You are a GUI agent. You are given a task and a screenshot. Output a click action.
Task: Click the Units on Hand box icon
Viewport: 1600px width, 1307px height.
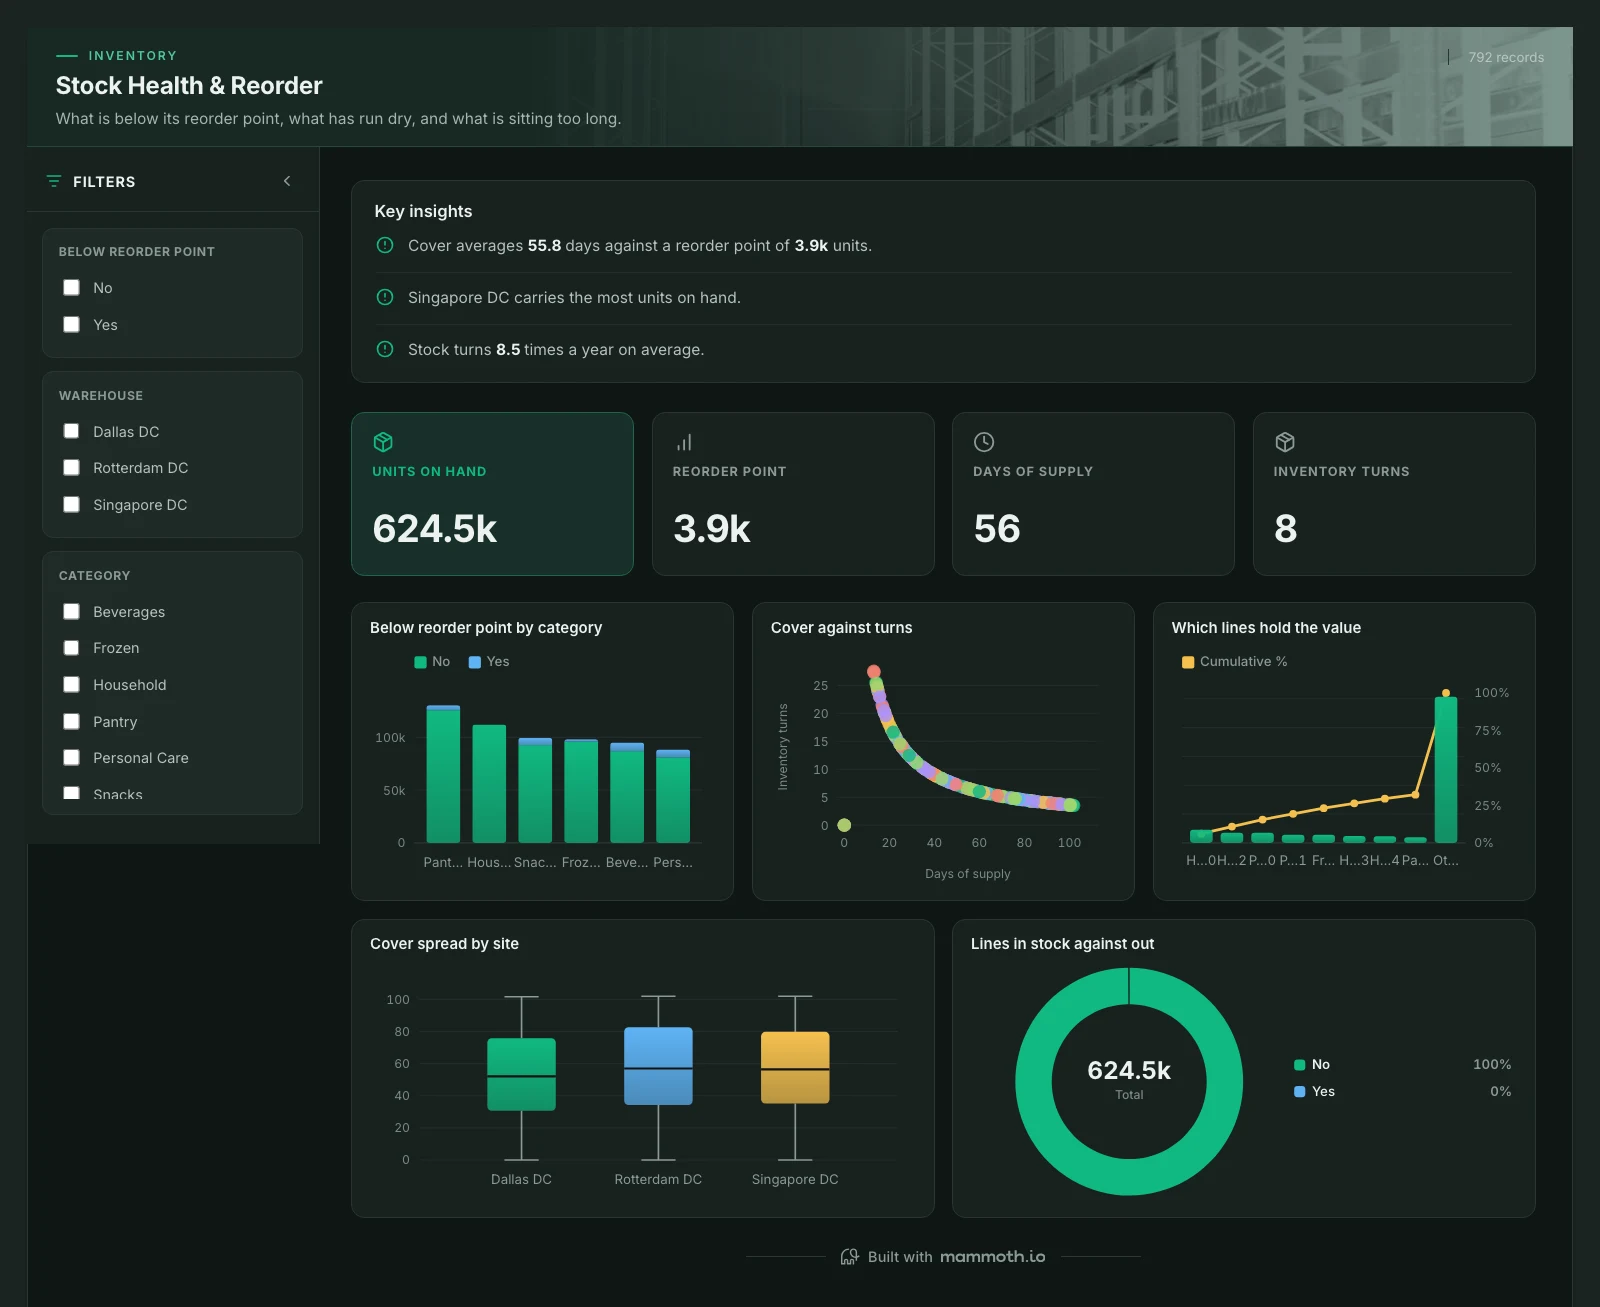(383, 442)
